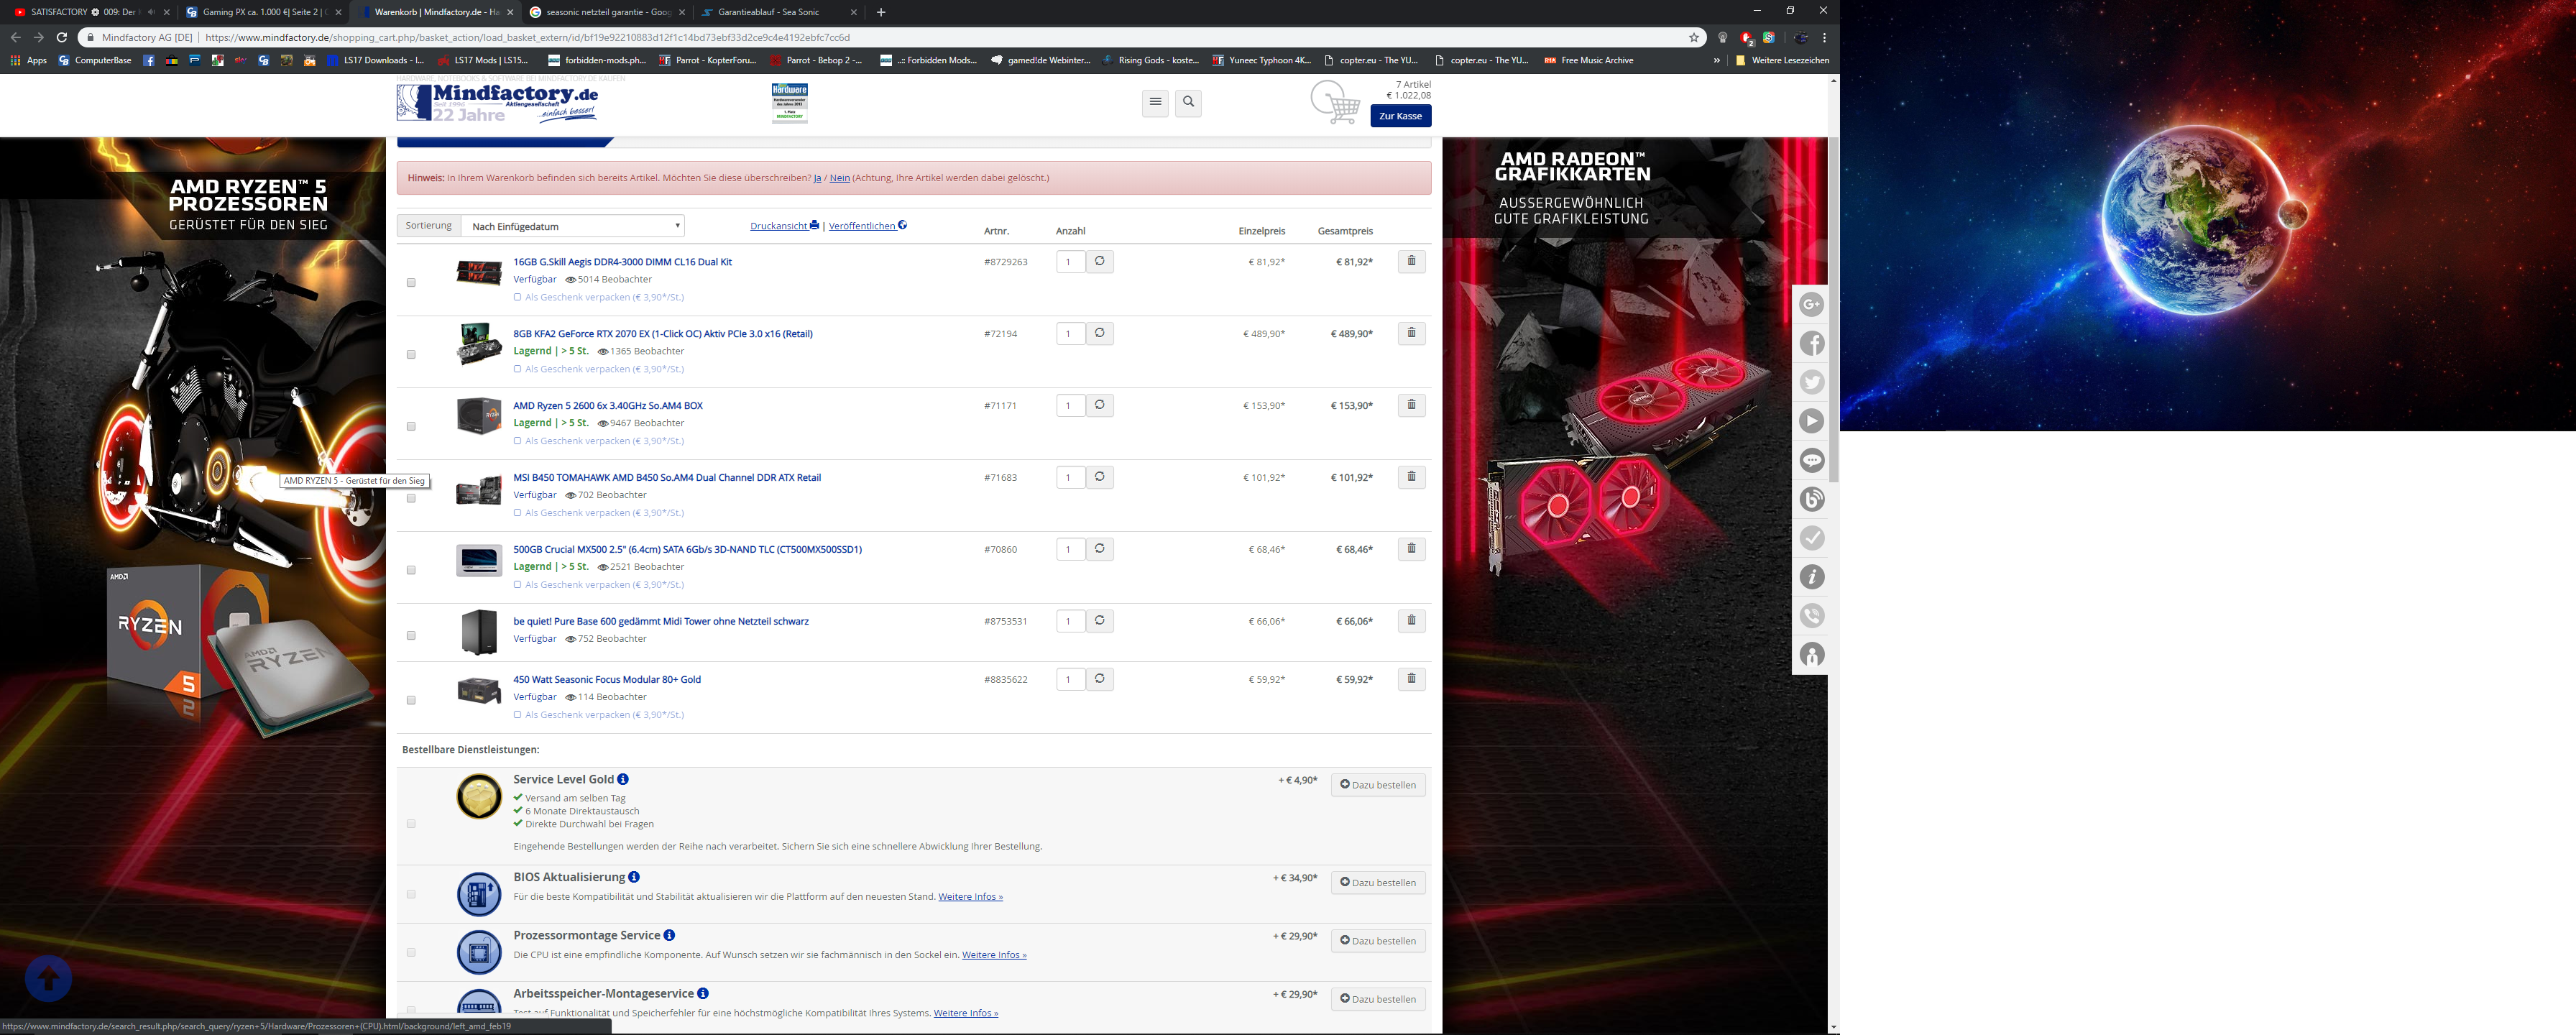Open a new browser tab

(881, 12)
